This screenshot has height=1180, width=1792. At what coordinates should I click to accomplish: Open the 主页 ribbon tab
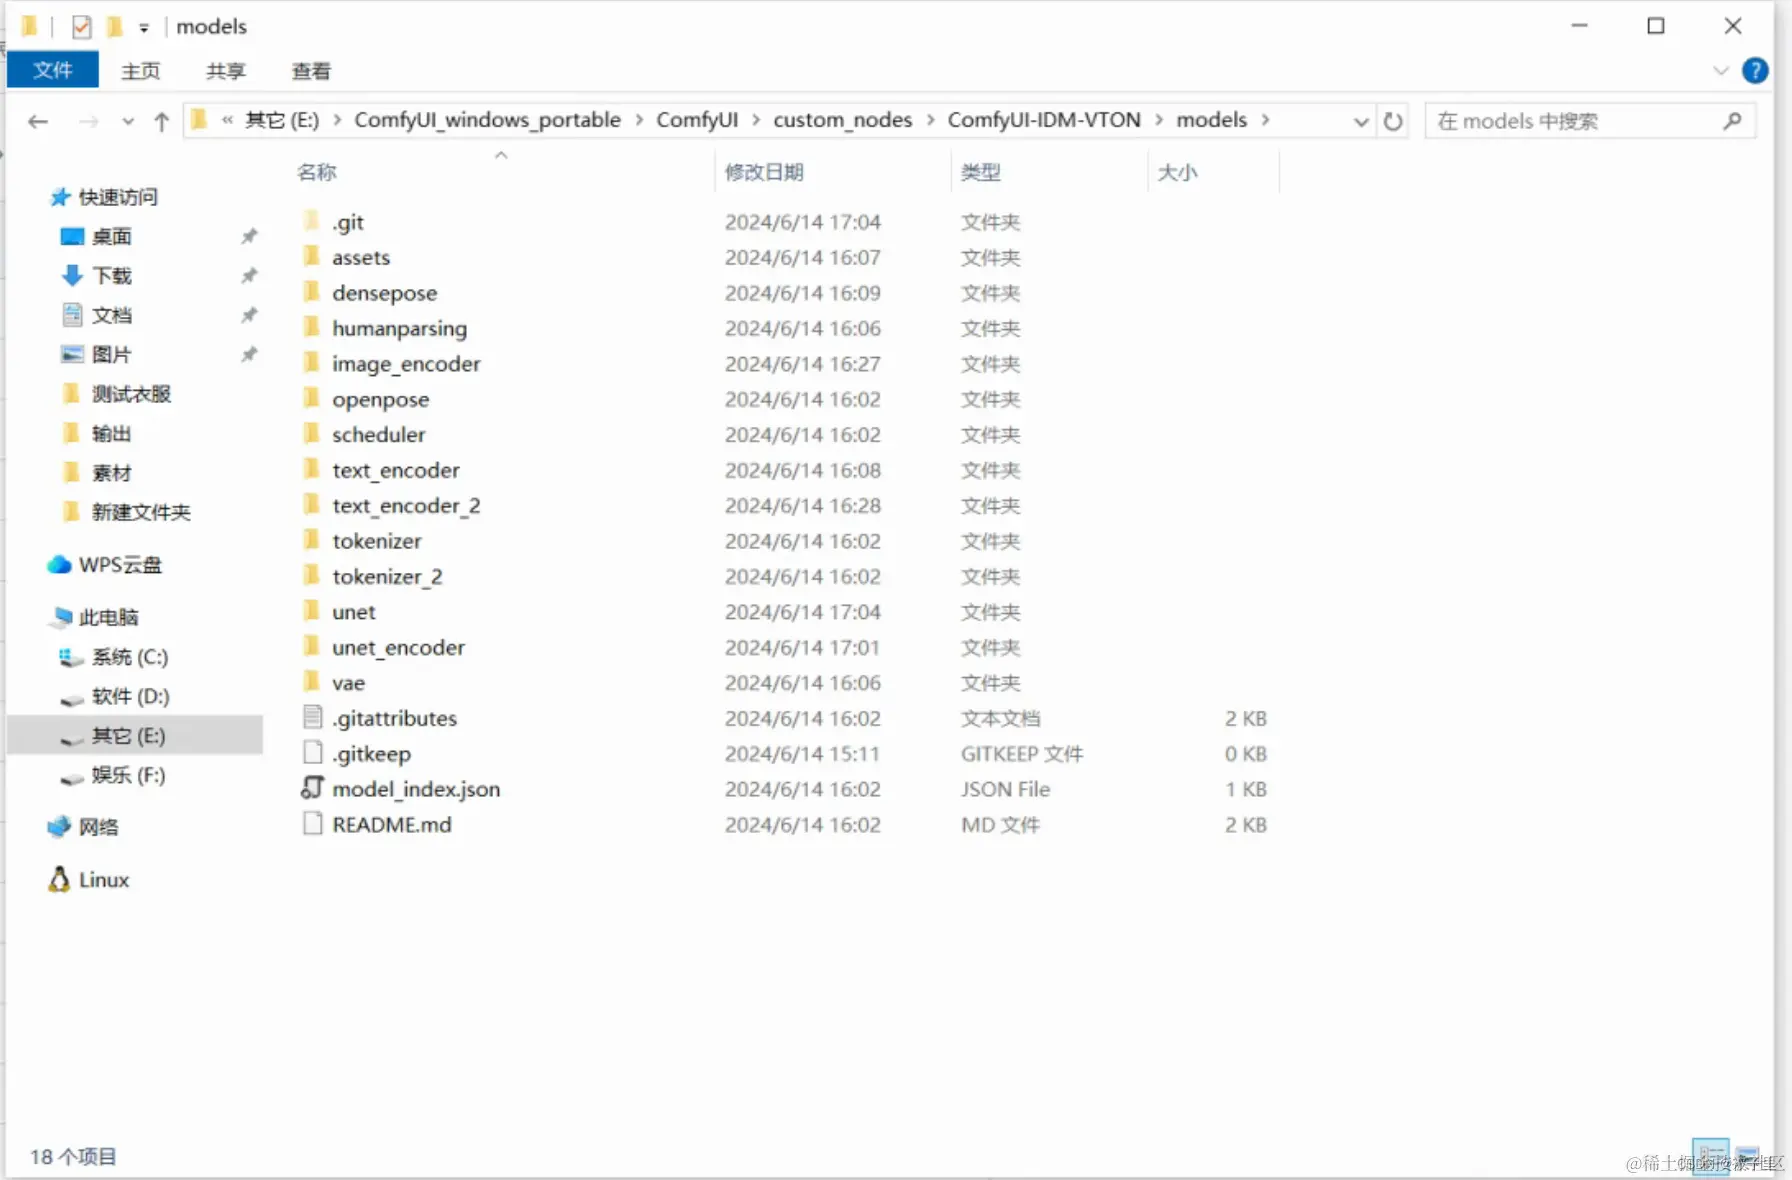click(x=141, y=71)
